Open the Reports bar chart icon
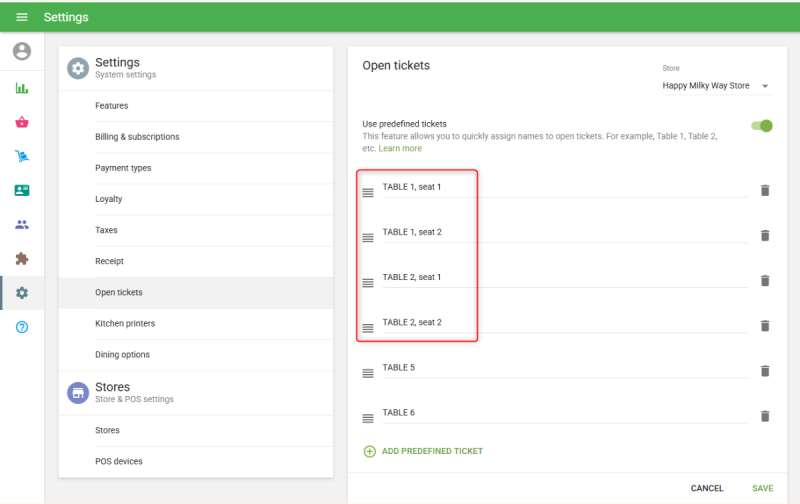Image resolution: width=800 pixels, height=504 pixels. click(x=22, y=88)
